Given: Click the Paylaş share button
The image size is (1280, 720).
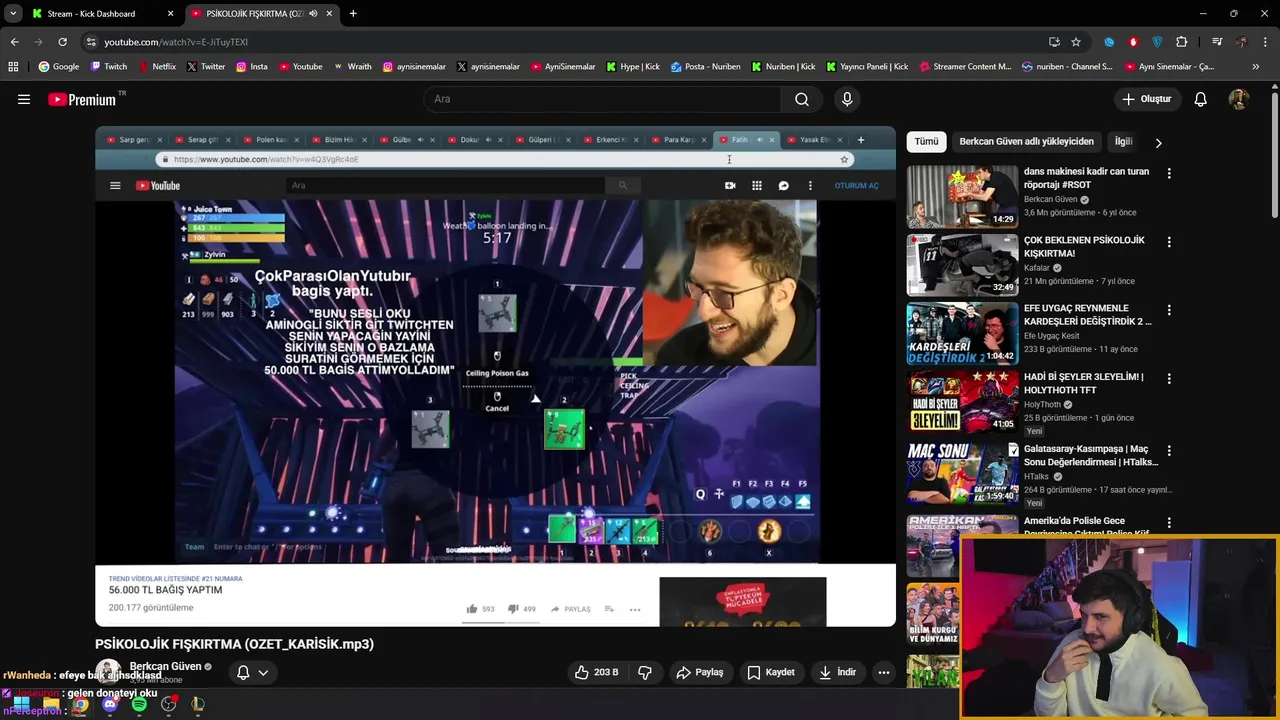Looking at the screenshot, I should [700, 672].
